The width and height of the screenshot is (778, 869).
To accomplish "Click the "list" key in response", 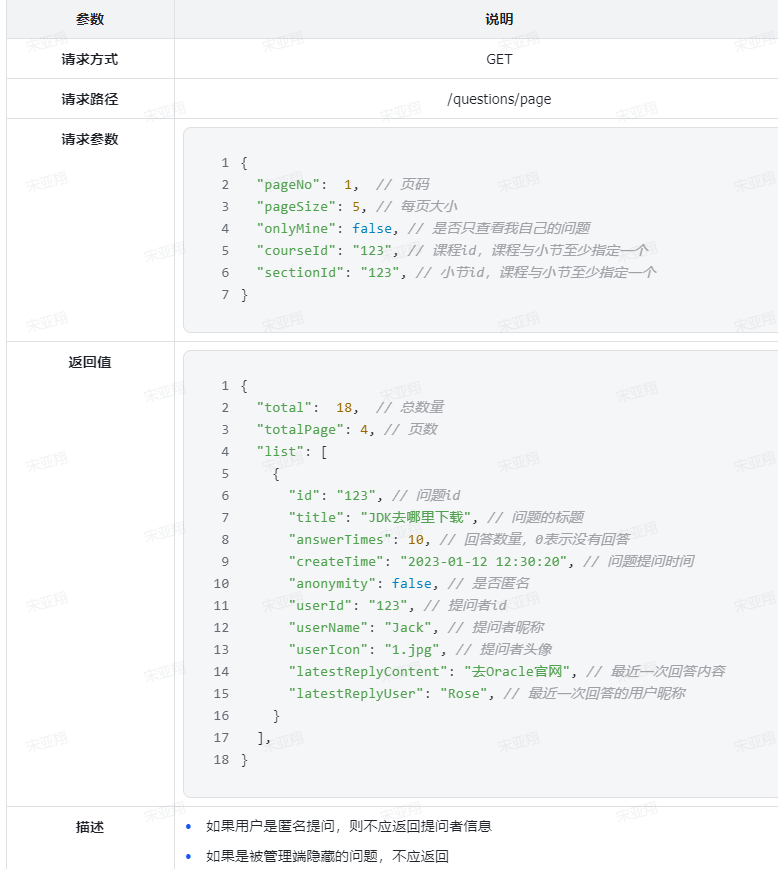I will click(x=280, y=452).
